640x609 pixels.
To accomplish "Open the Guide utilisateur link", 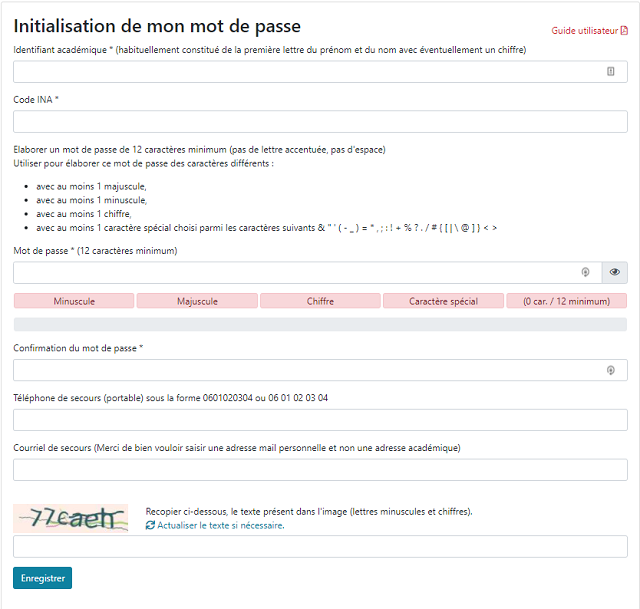I will (x=589, y=31).
